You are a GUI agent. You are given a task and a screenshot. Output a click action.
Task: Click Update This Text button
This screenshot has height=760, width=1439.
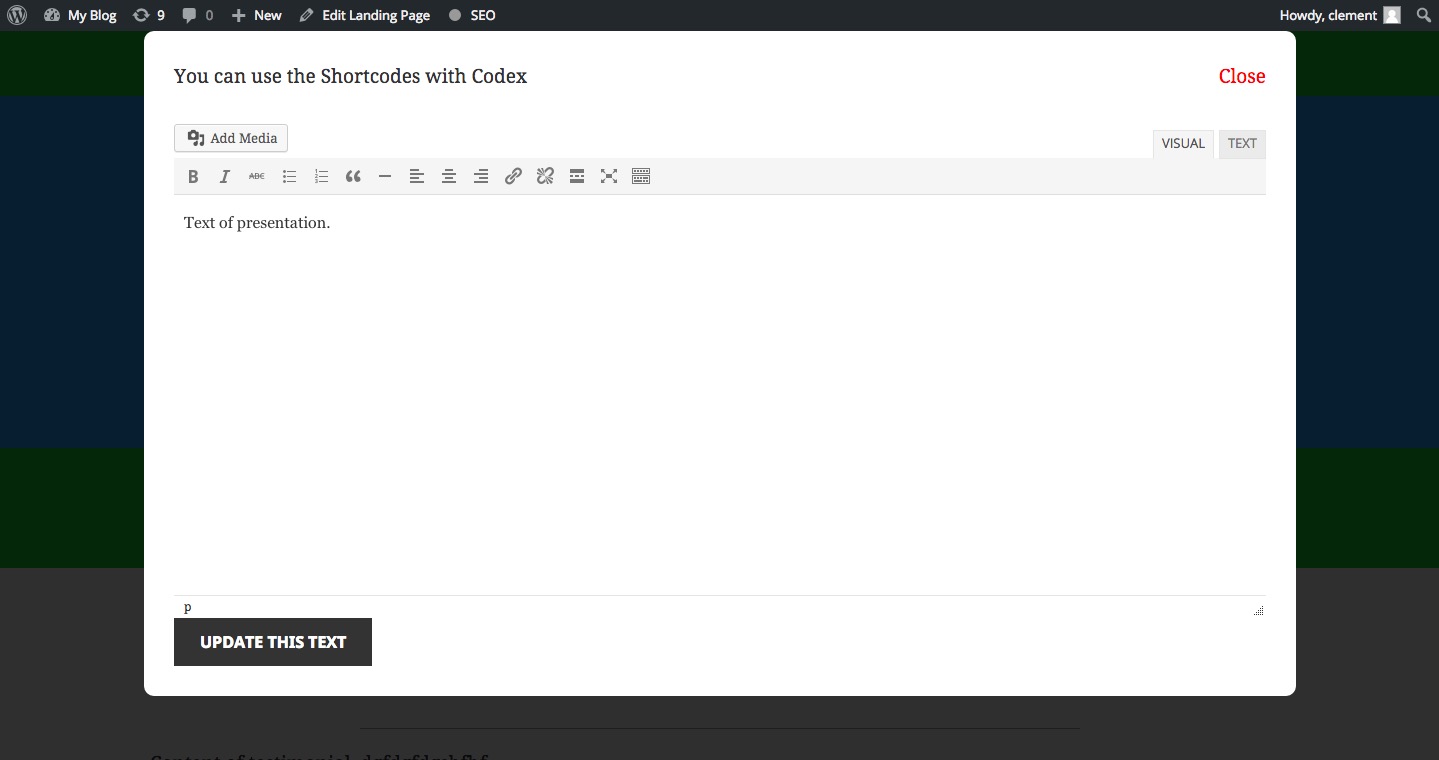coord(273,642)
